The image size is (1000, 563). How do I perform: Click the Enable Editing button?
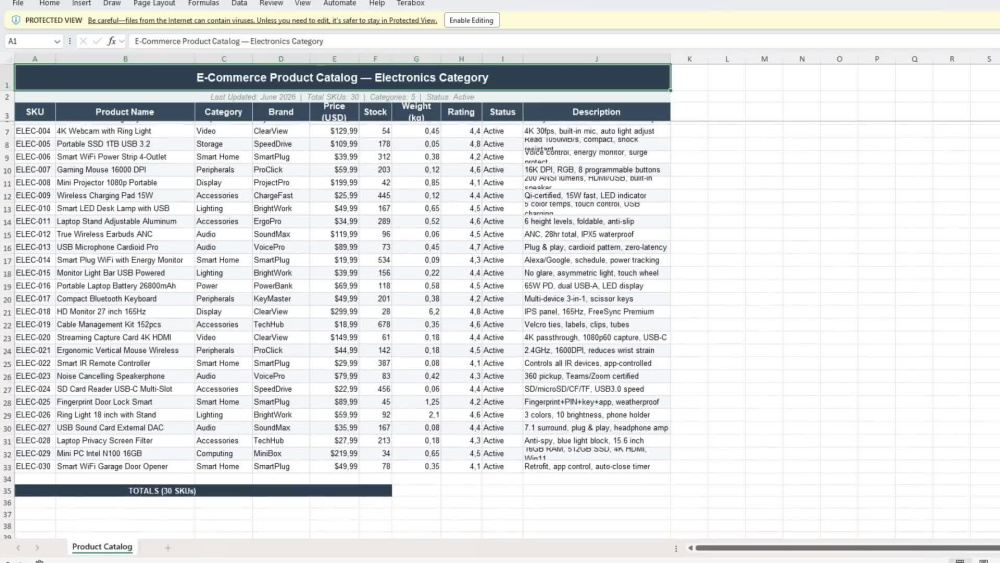click(x=471, y=20)
